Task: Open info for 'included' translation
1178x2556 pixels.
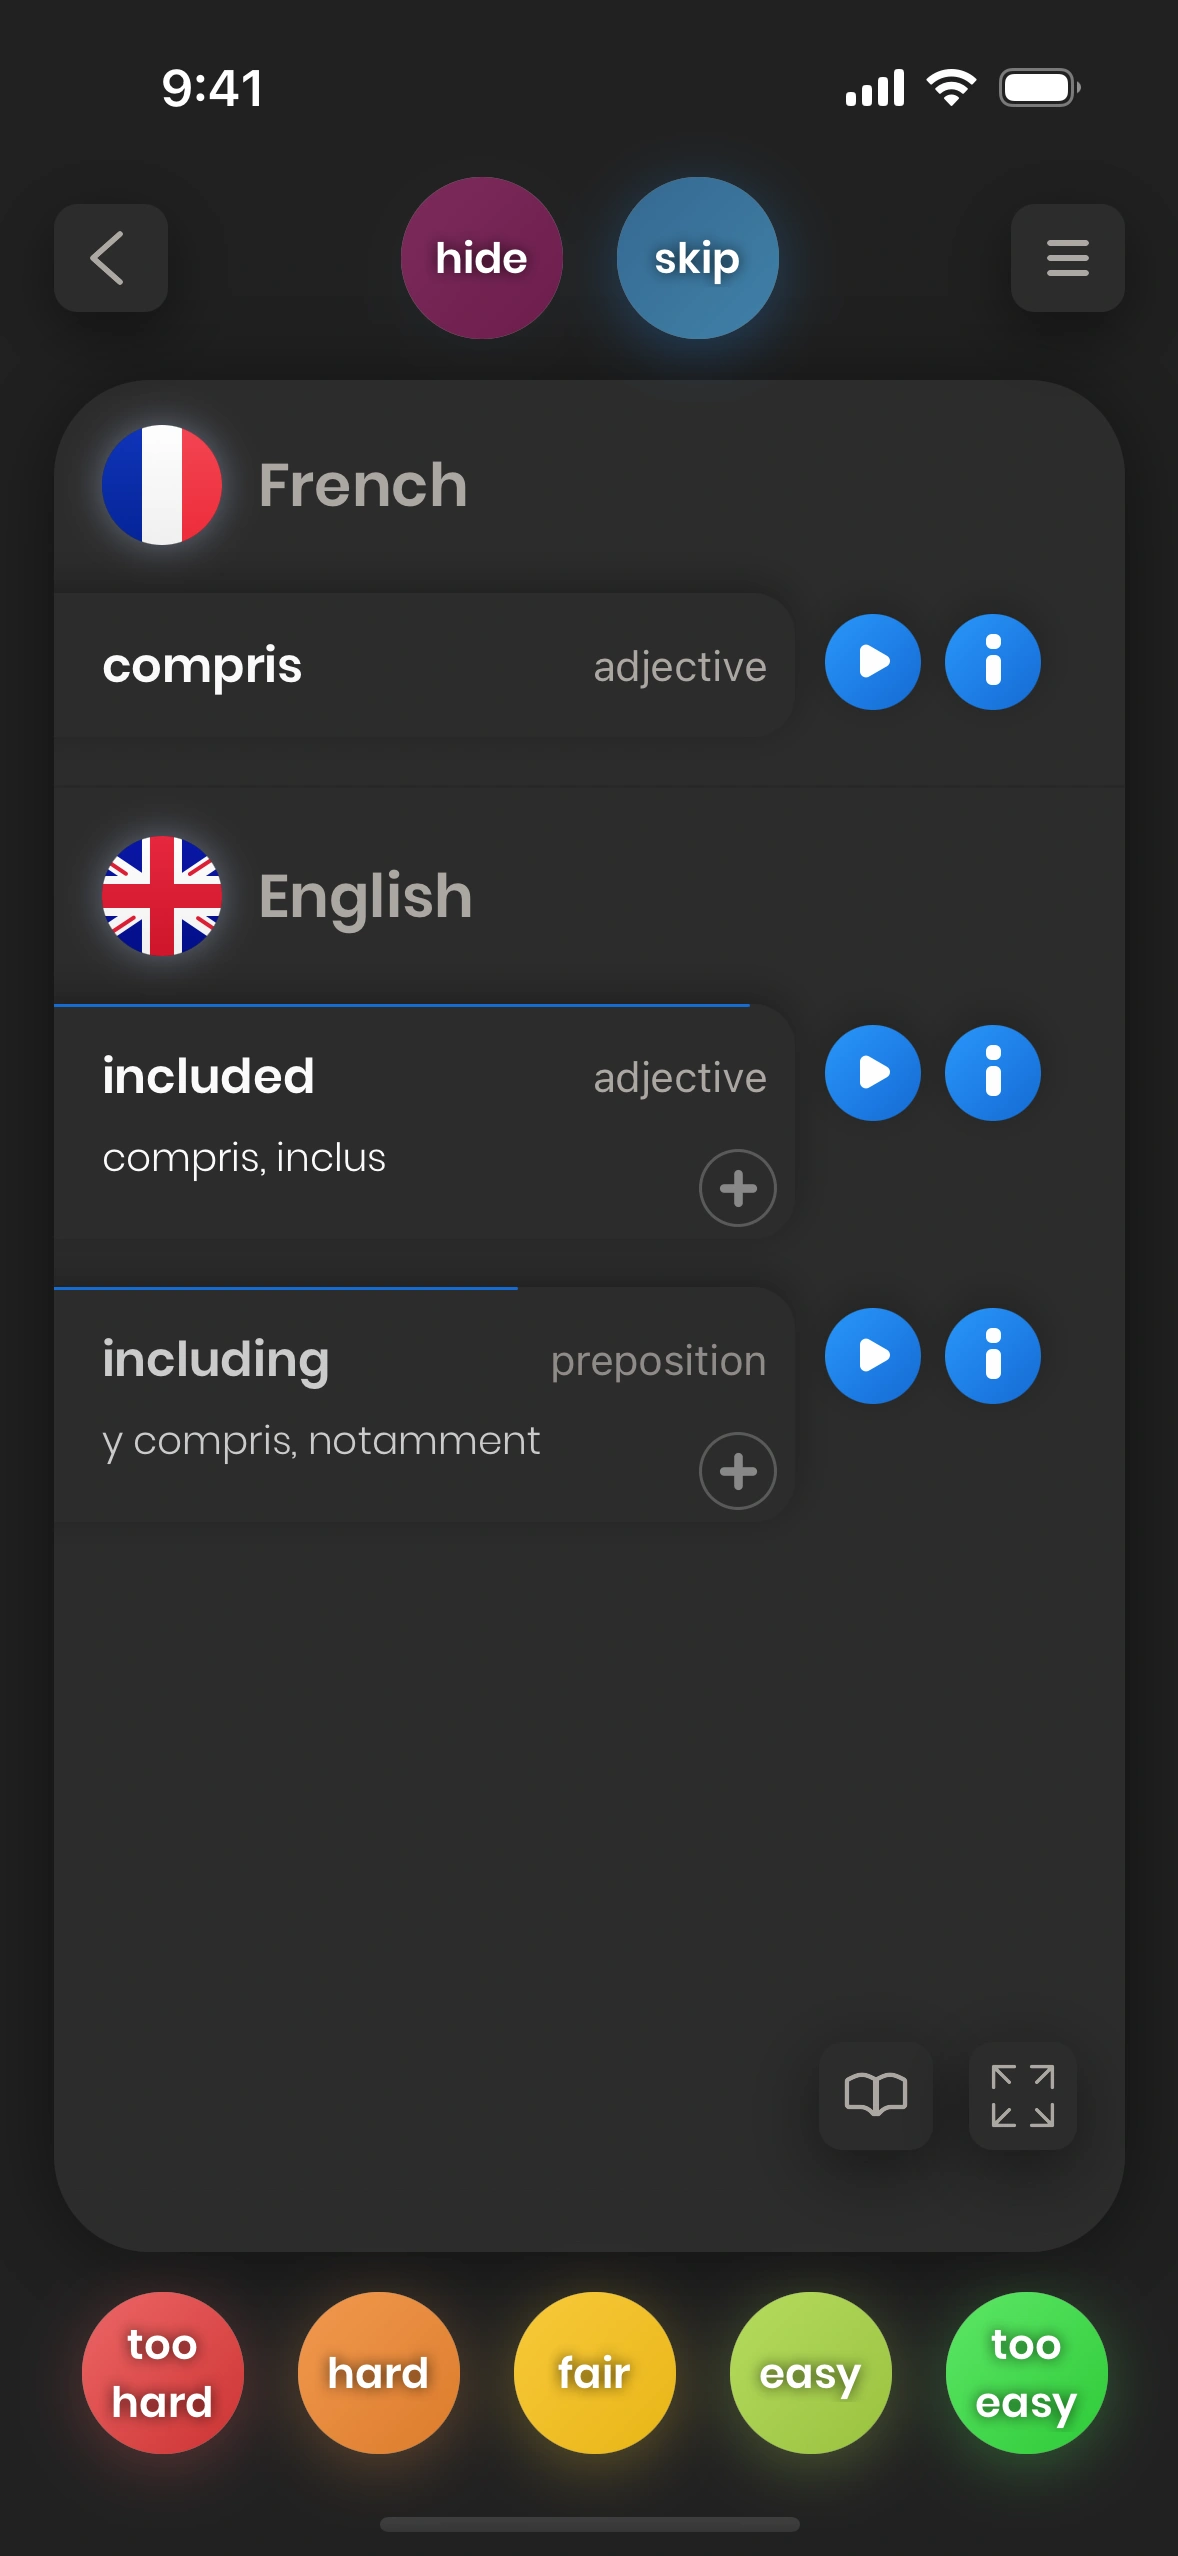Action: [992, 1073]
